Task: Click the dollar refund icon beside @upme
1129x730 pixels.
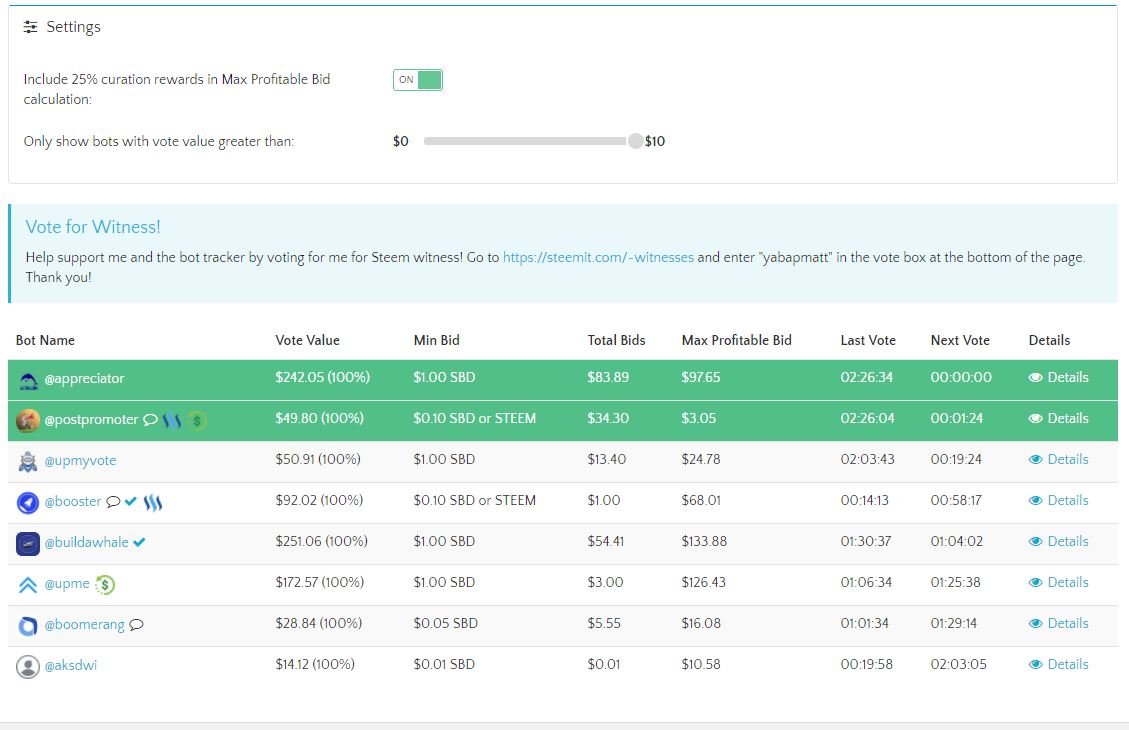Action: [x=105, y=585]
